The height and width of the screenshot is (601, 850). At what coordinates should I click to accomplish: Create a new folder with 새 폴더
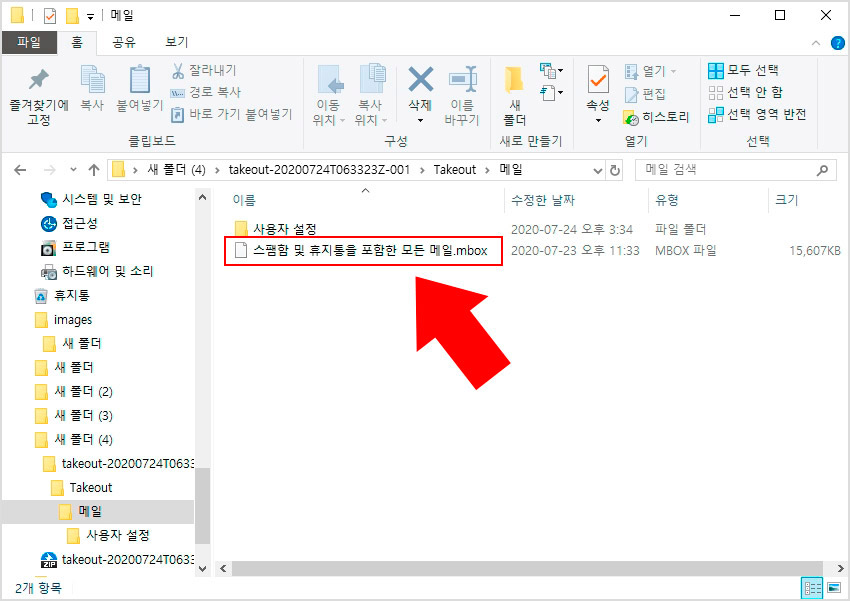pos(514,95)
